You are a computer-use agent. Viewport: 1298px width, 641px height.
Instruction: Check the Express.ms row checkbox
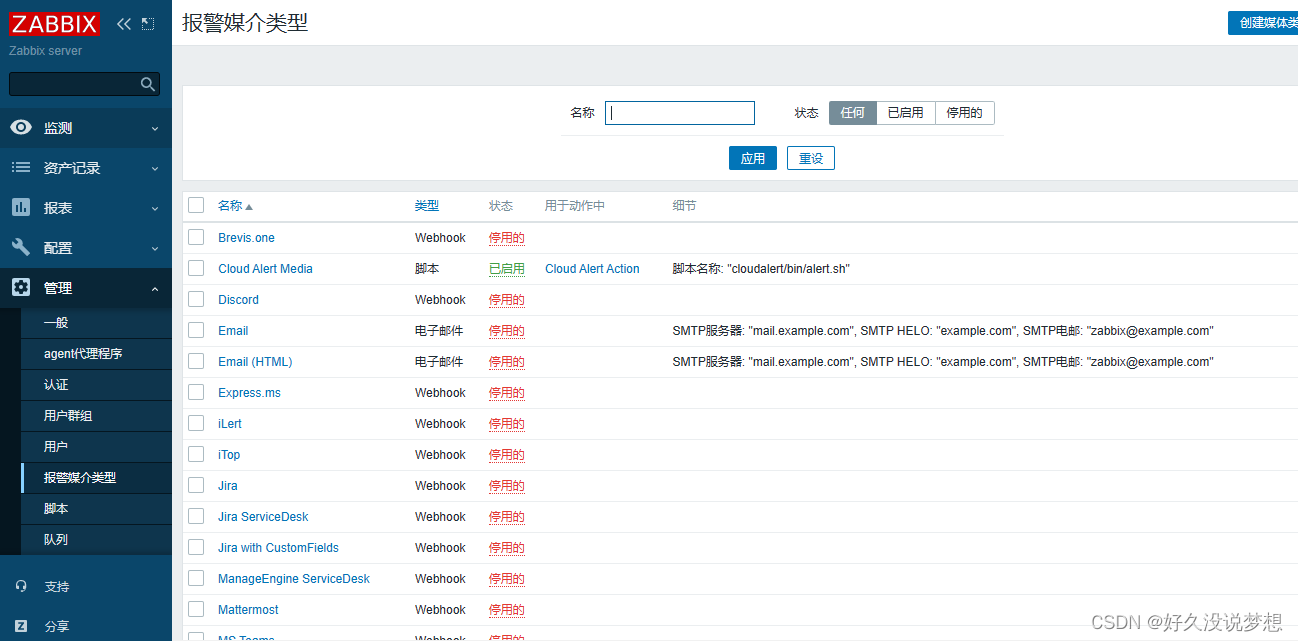coord(196,392)
